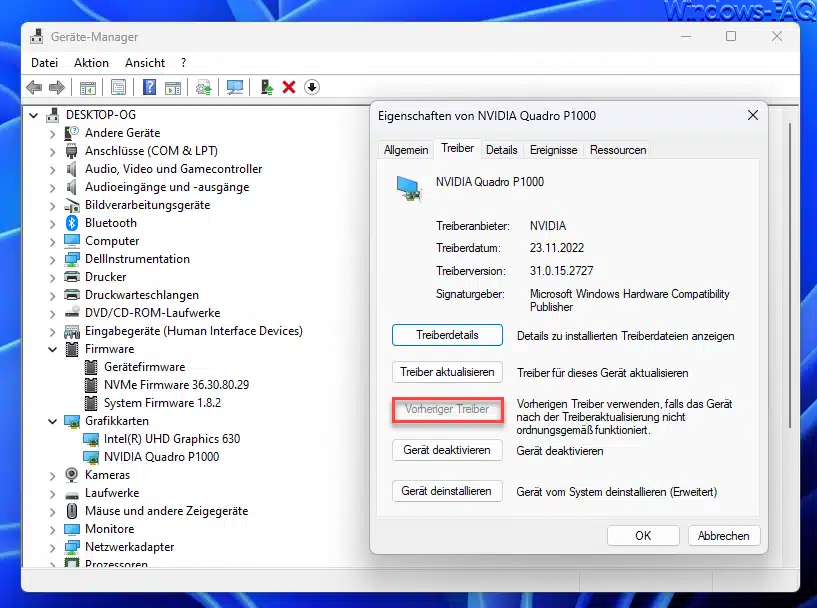Expand the Andere Geräte node

click(x=52, y=134)
